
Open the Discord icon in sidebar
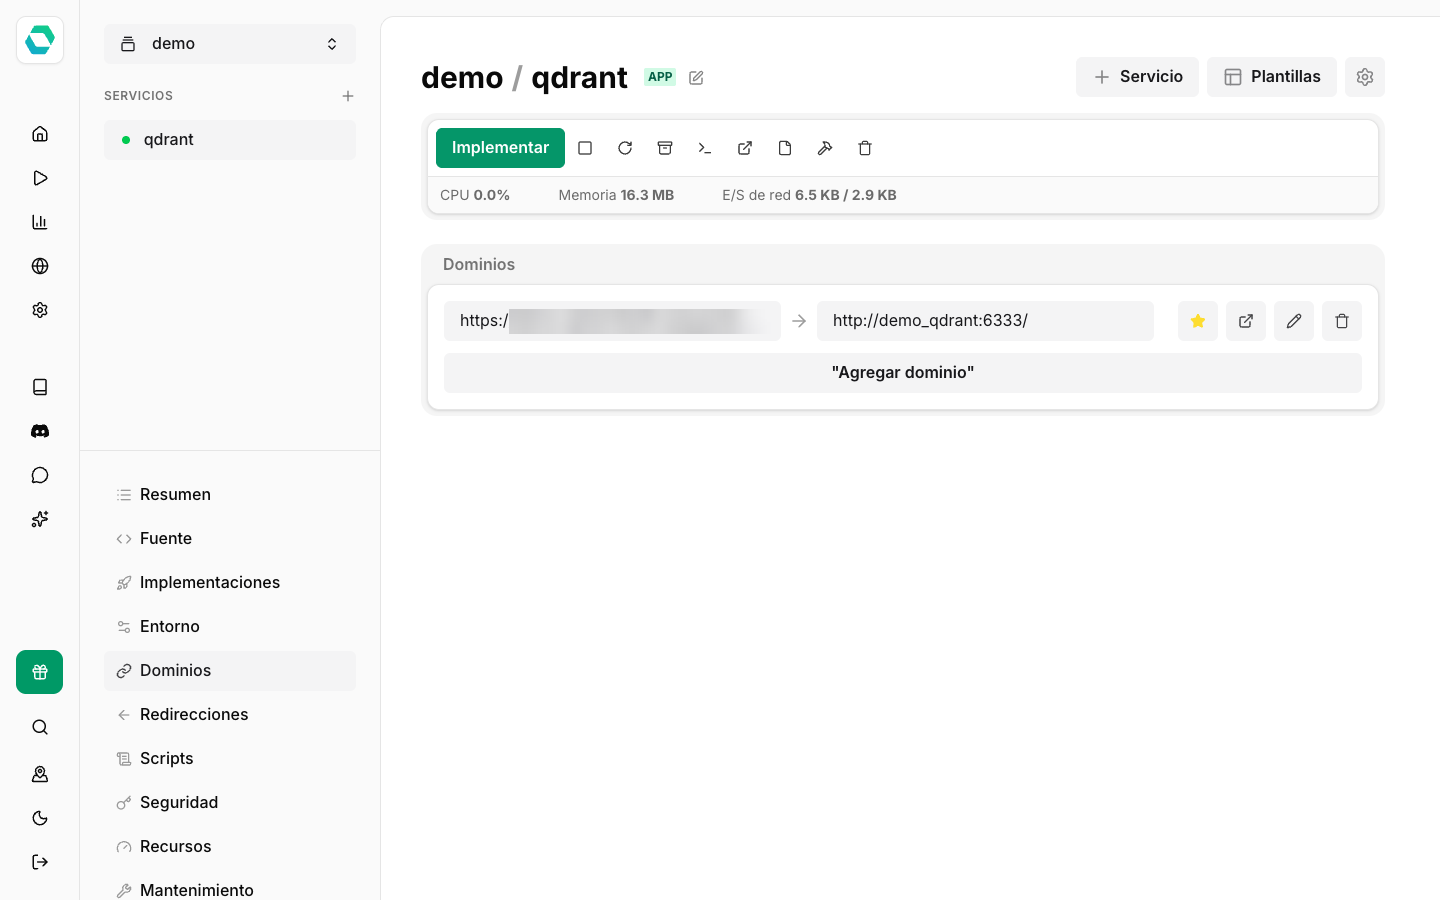[x=40, y=431]
